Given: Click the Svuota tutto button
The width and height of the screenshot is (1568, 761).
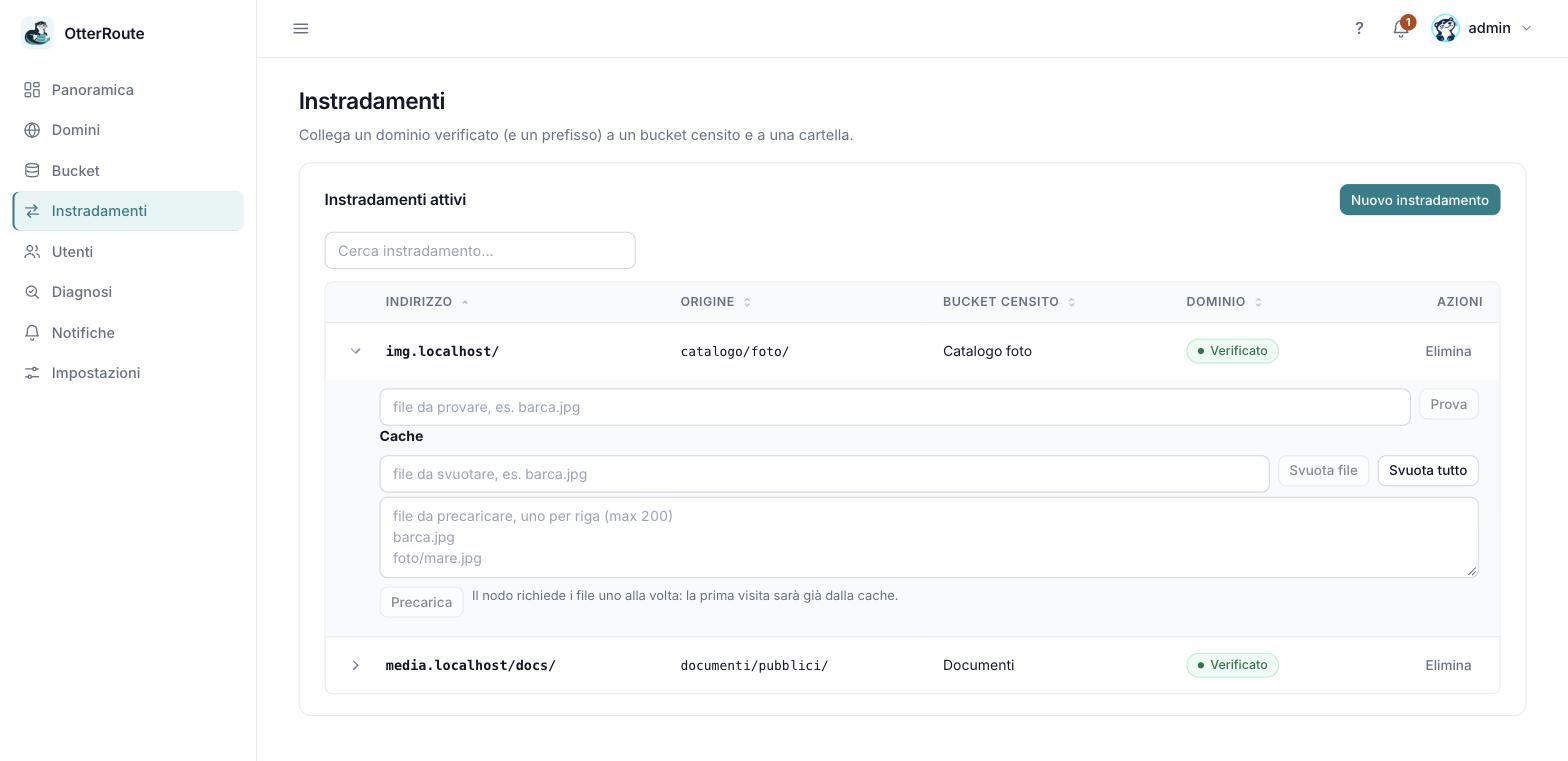Looking at the screenshot, I should 1428,470.
